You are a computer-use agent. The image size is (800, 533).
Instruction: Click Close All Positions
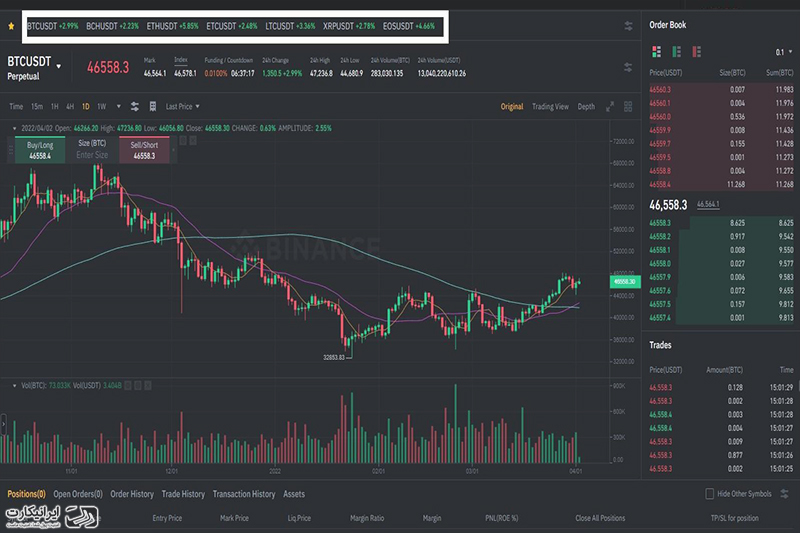pyautogui.click(x=600, y=518)
